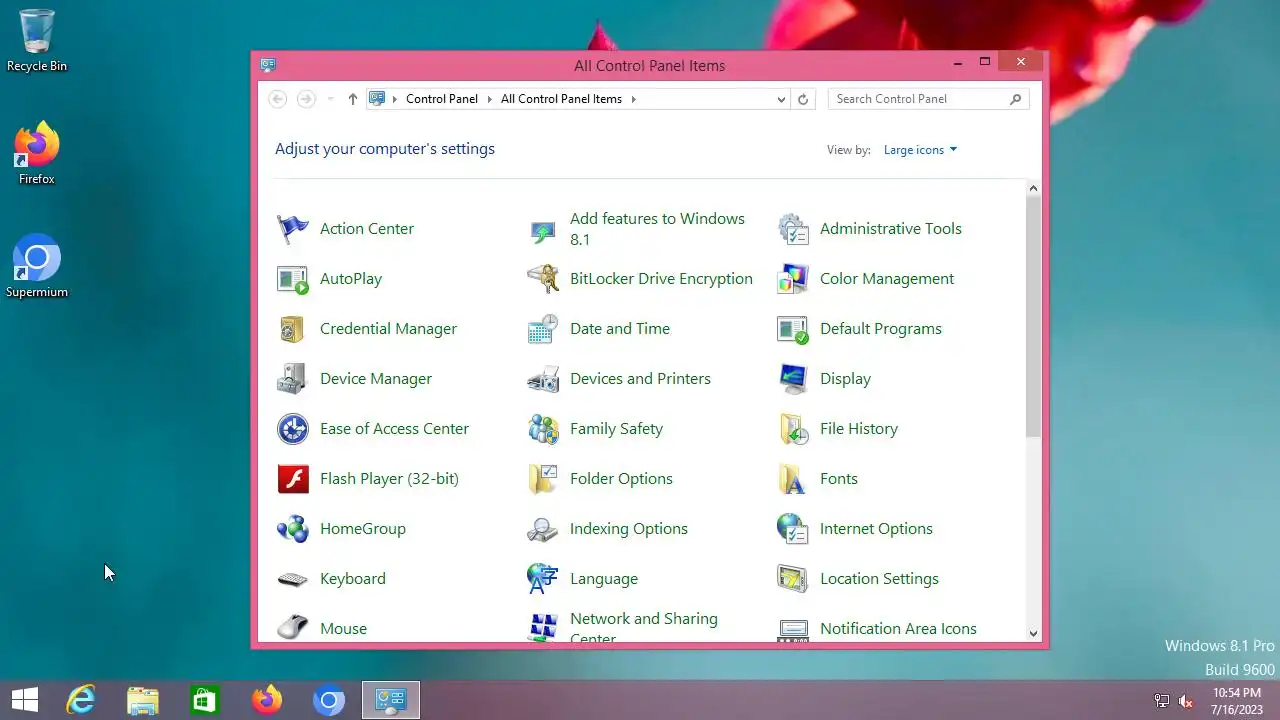Open the Action Center flag icon
This screenshot has width=1280, height=720.
[293, 229]
